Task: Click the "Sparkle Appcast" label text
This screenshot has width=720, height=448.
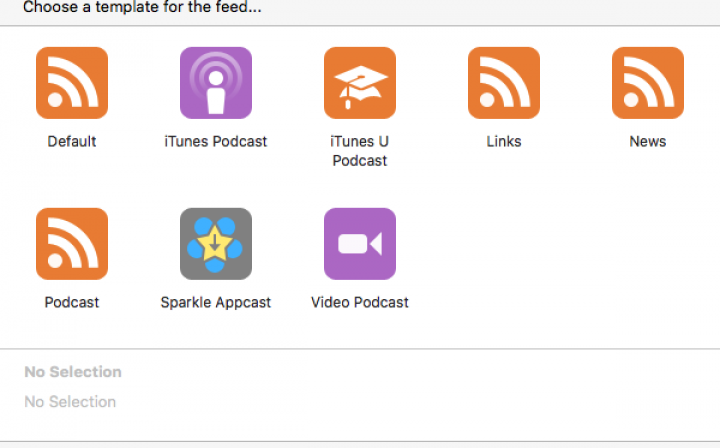Action: (x=216, y=302)
